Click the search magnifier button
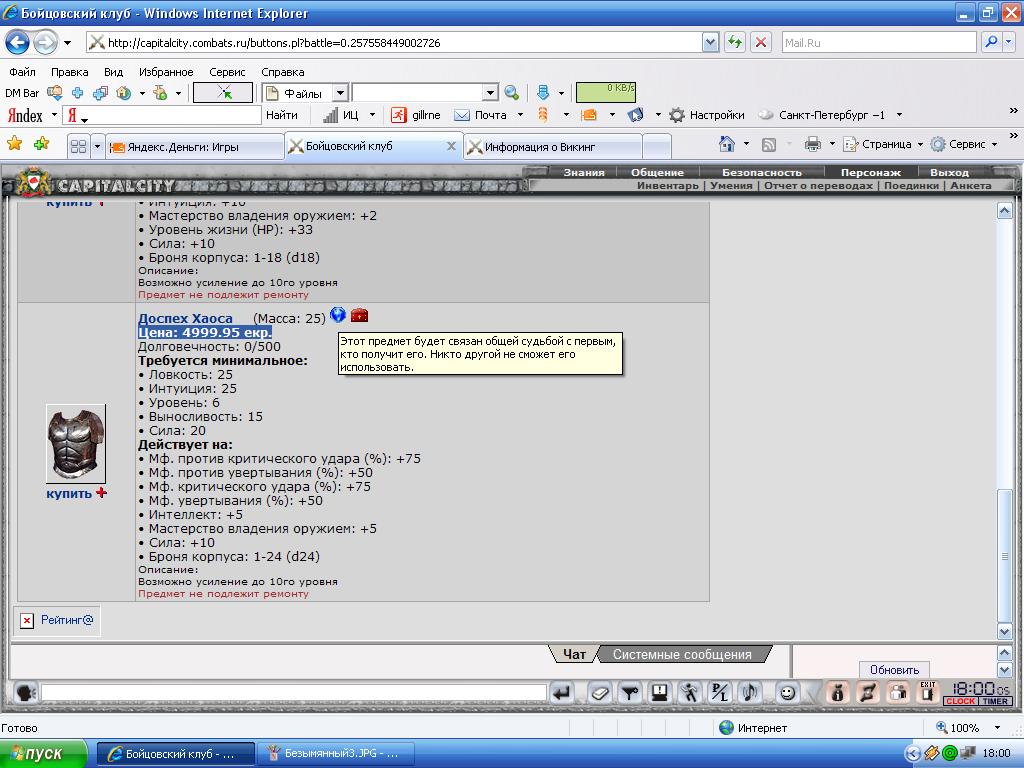This screenshot has height=768, width=1024. (991, 43)
